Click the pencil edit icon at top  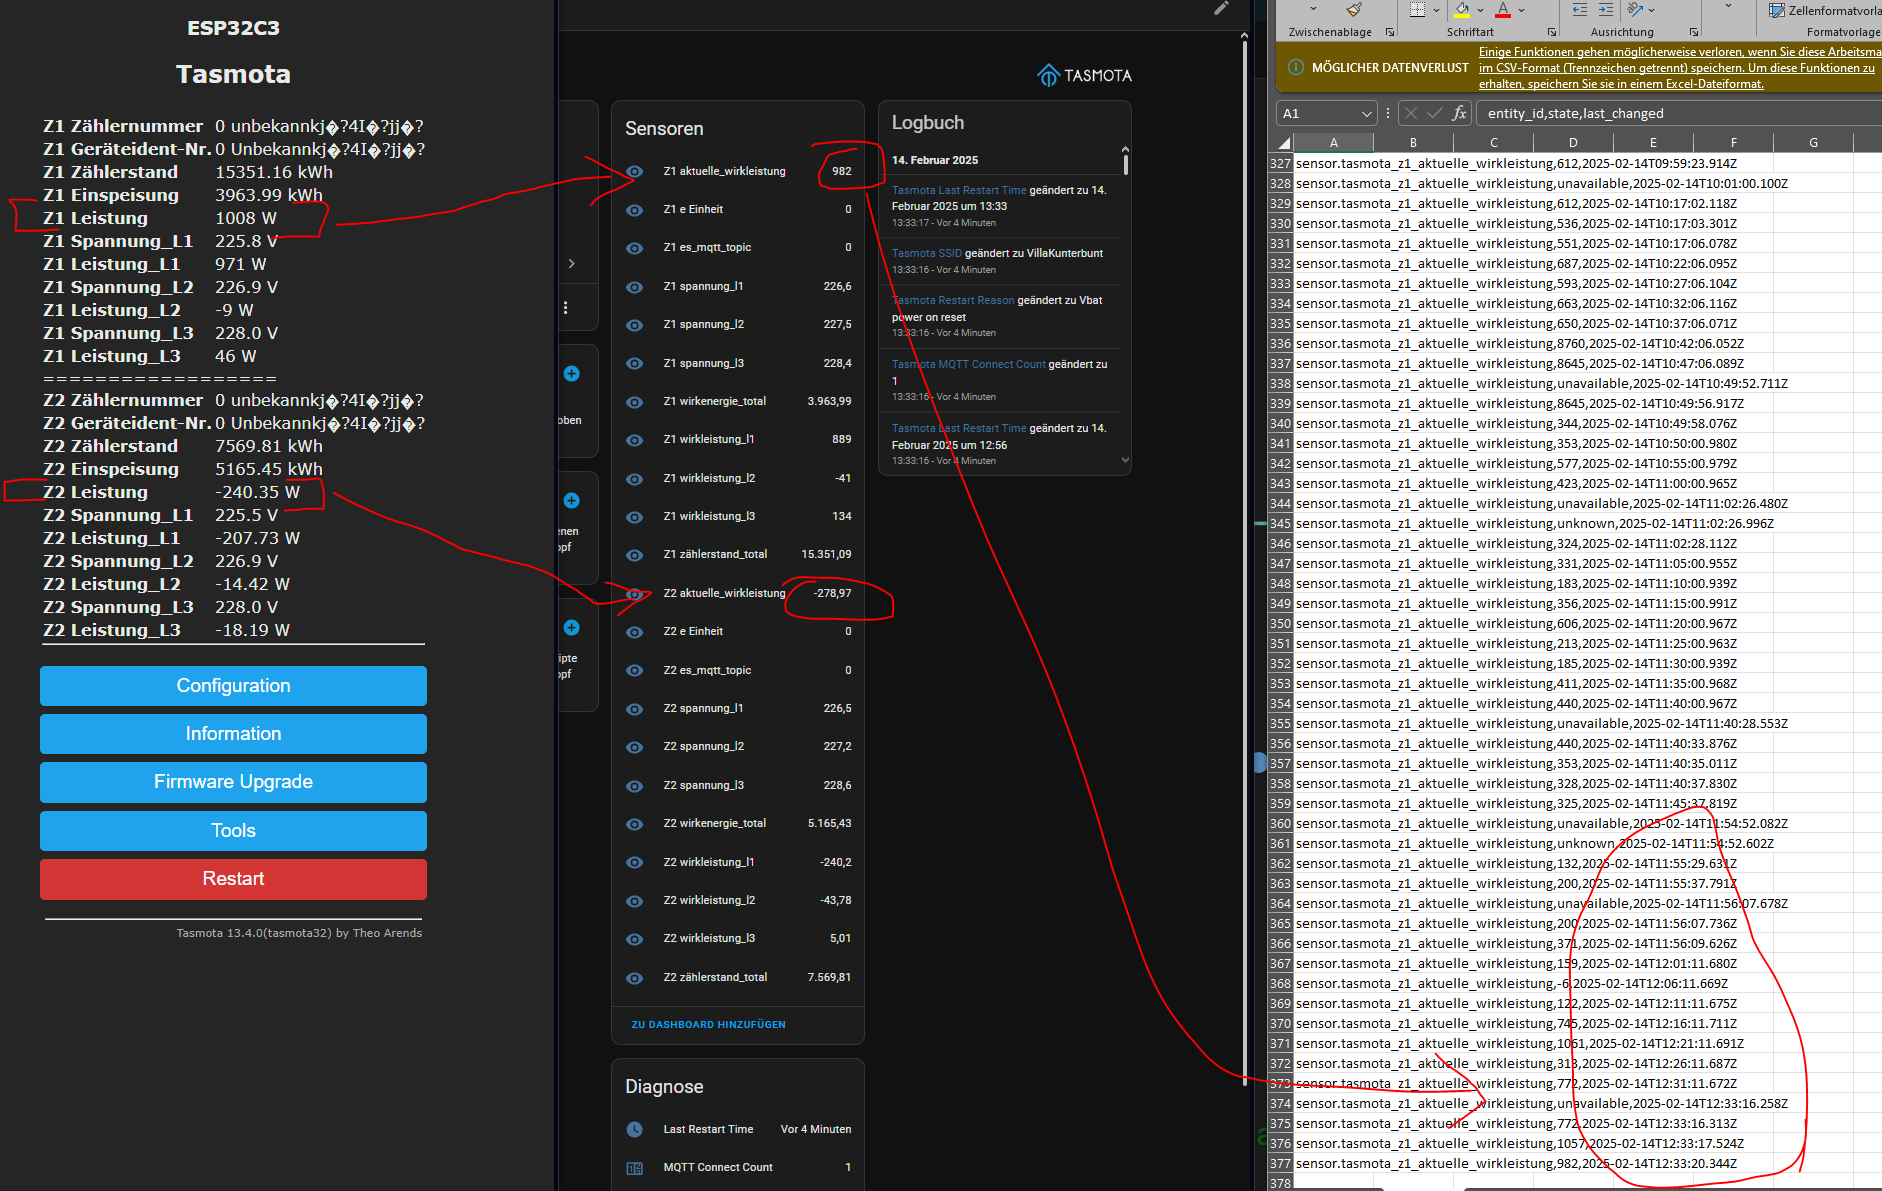tap(1221, 8)
